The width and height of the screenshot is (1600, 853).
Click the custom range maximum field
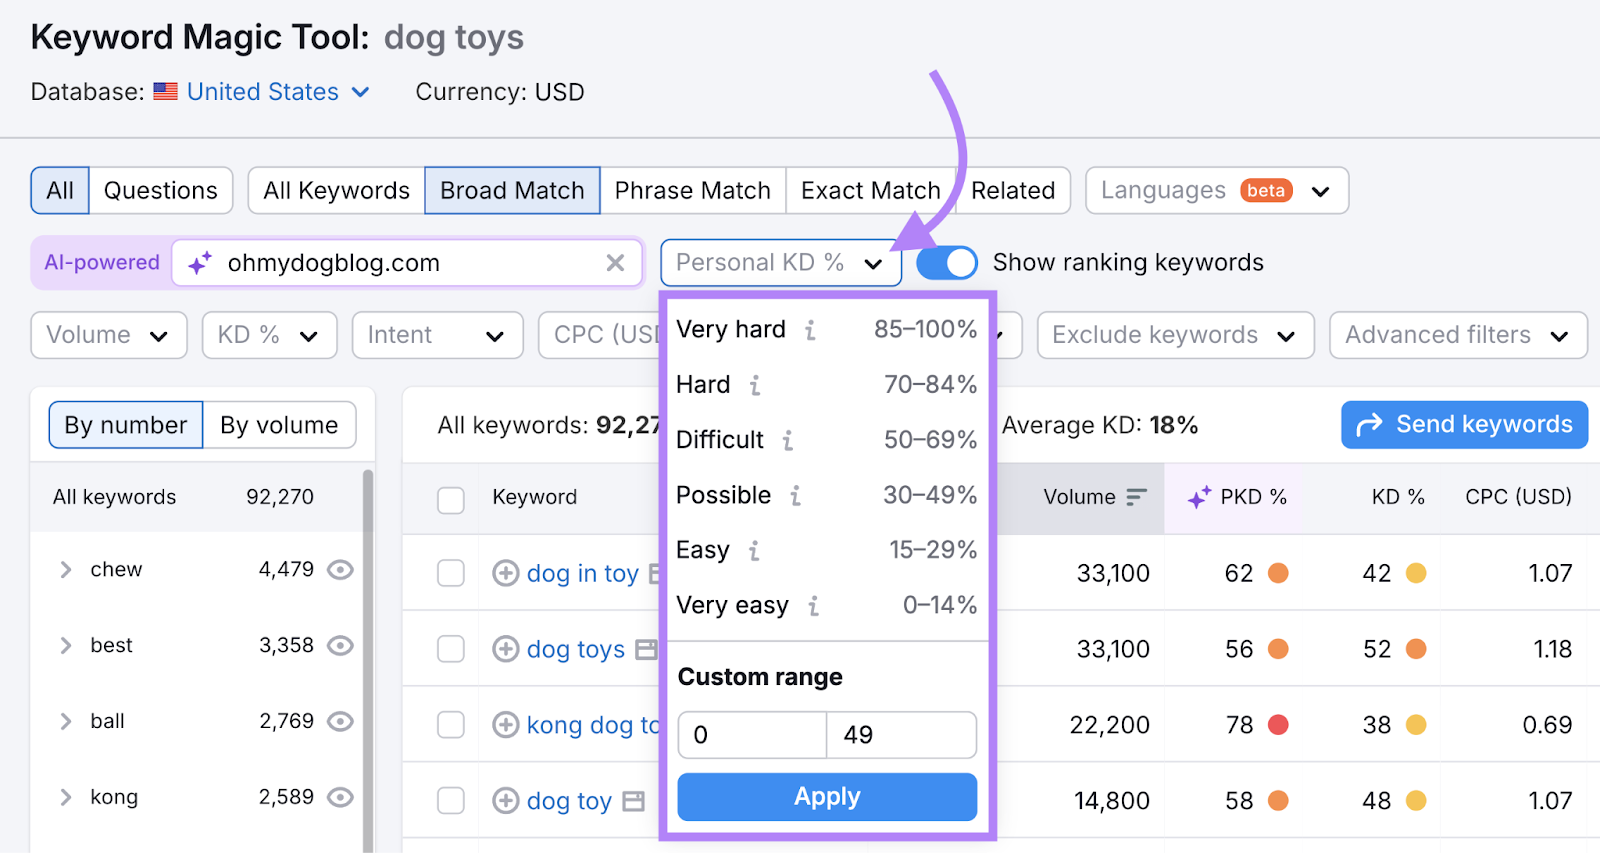pyautogui.click(x=901, y=735)
